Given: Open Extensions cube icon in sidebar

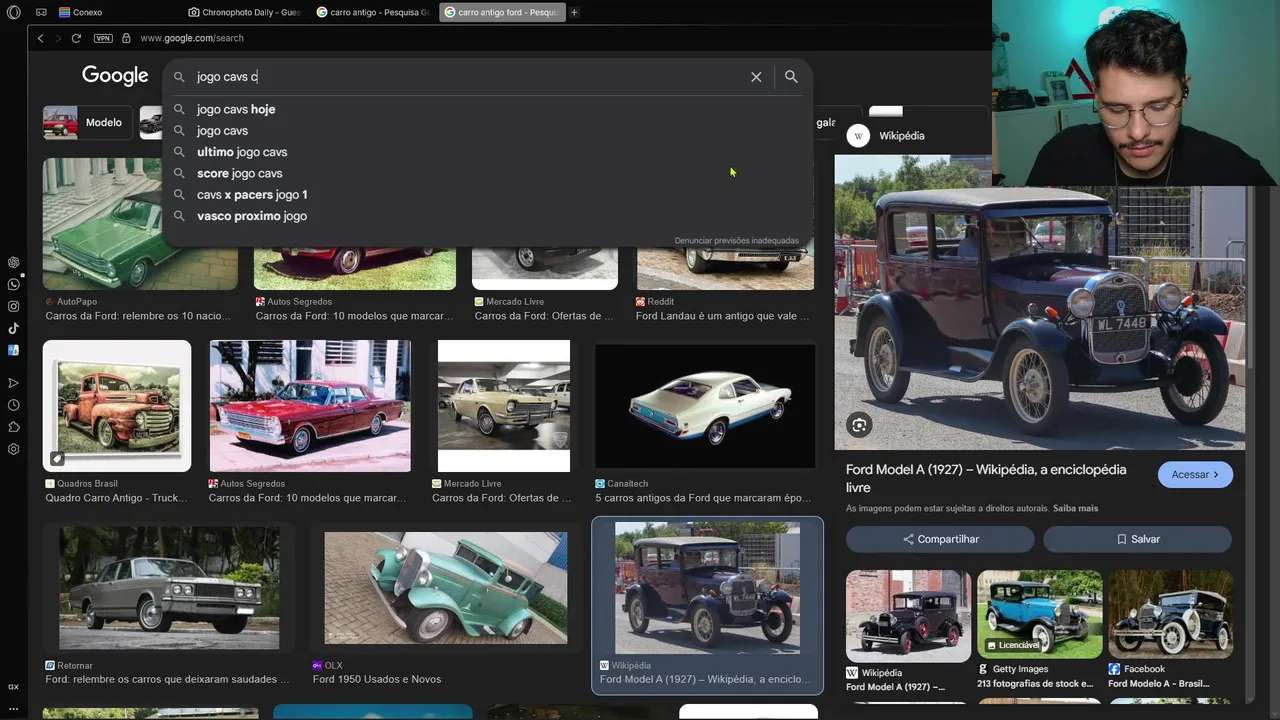Looking at the screenshot, I should pos(13,427).
